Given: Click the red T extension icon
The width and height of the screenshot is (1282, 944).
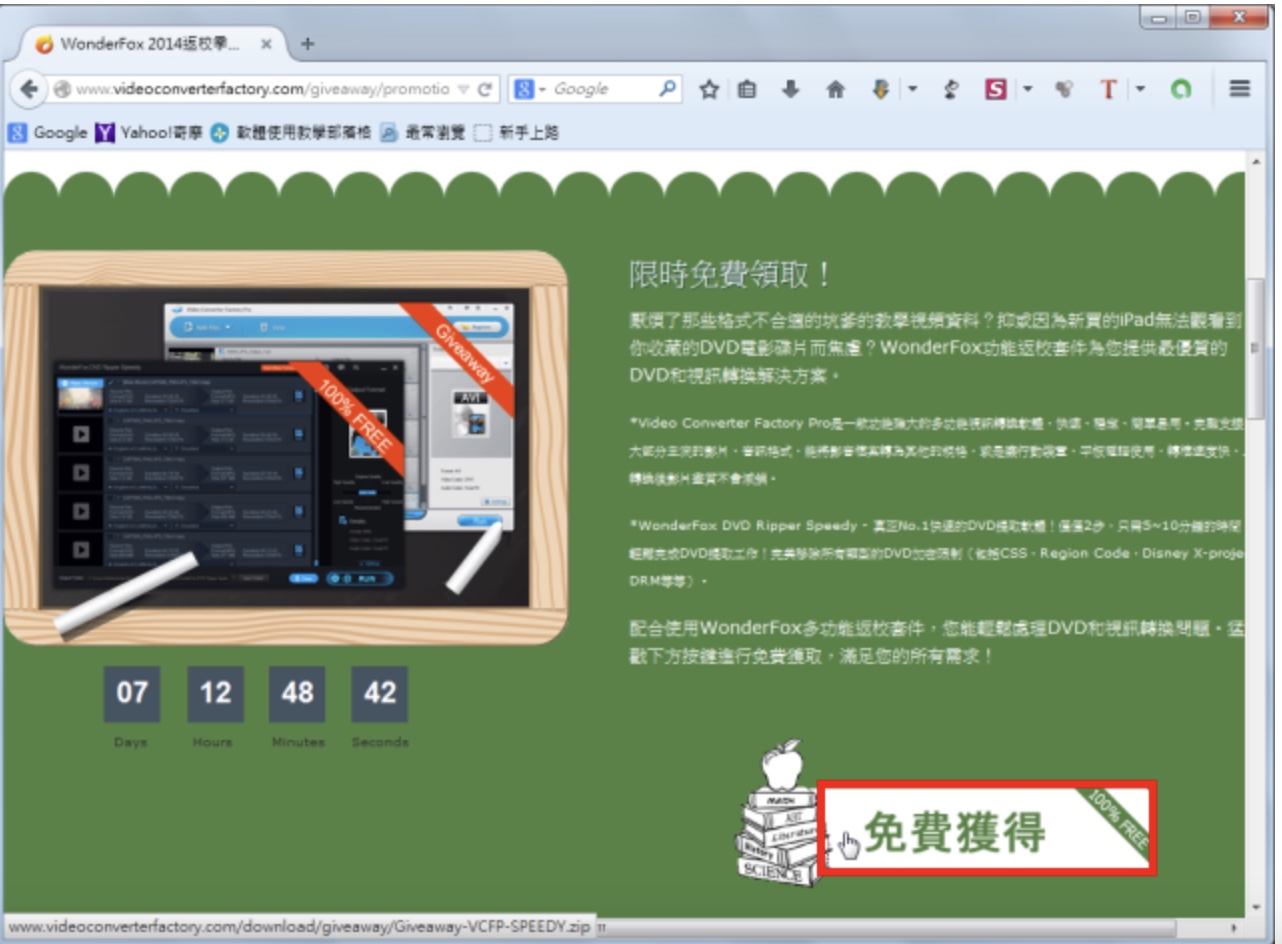Looking at the screenshot, I should pos(1108,90).
